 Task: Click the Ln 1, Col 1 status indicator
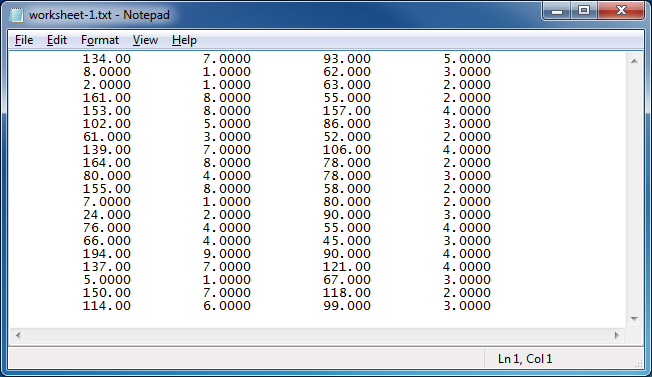(525, 359)
